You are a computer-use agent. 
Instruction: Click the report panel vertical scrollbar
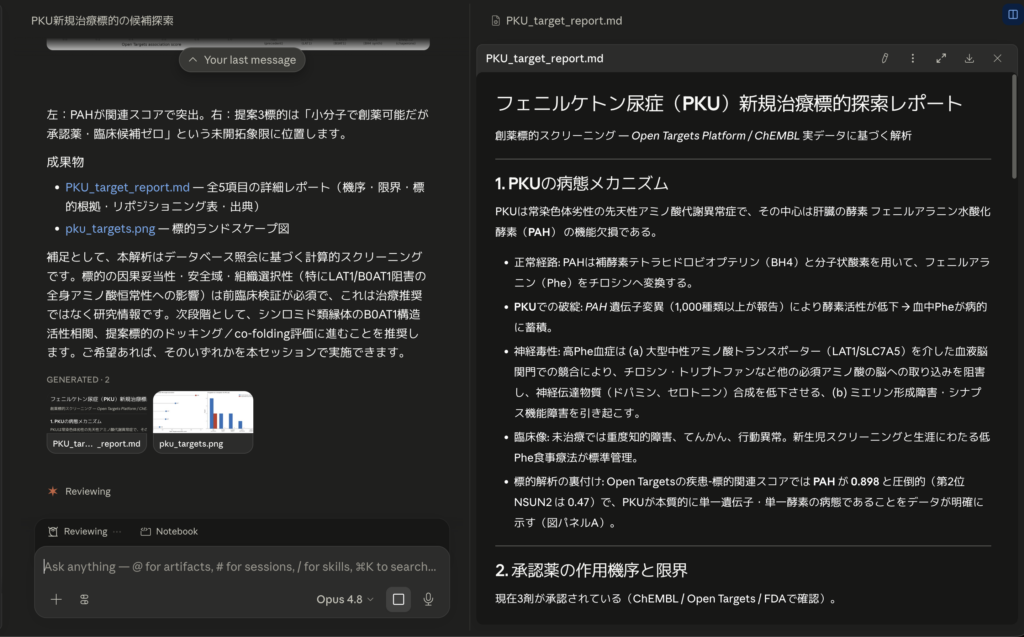click(1014, 127)
